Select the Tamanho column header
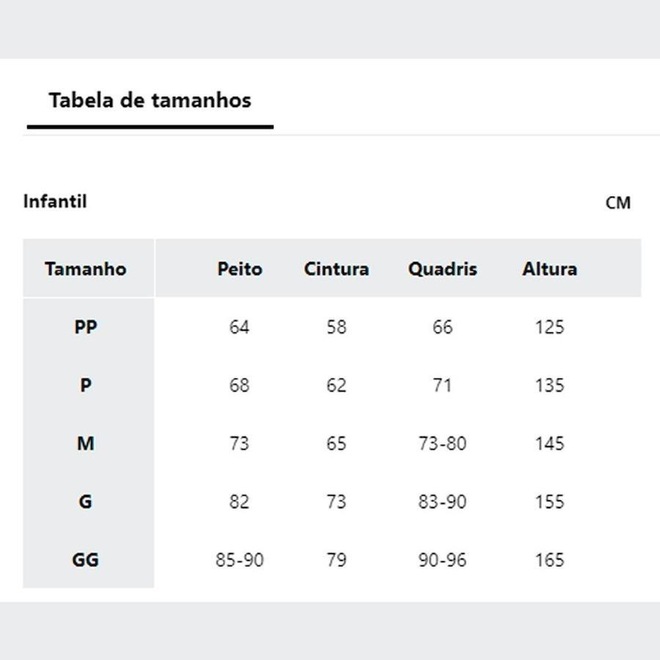Image resolution: width=660 pixels, height=660 pixels. 86,269
